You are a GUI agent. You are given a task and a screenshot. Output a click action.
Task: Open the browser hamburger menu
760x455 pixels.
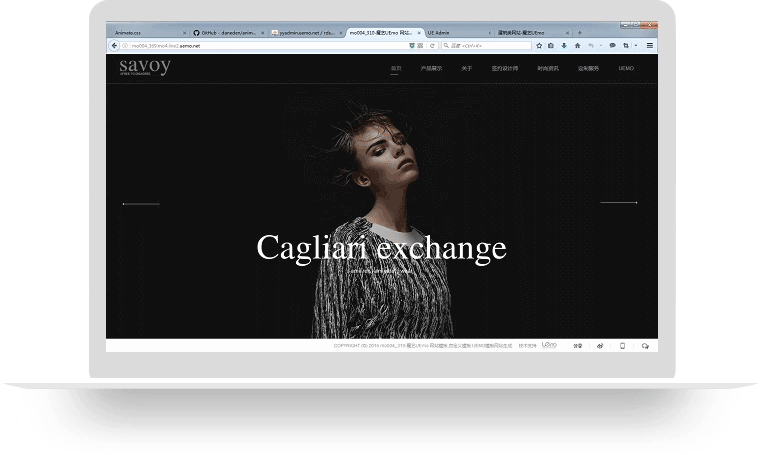[x=649, y=46]
